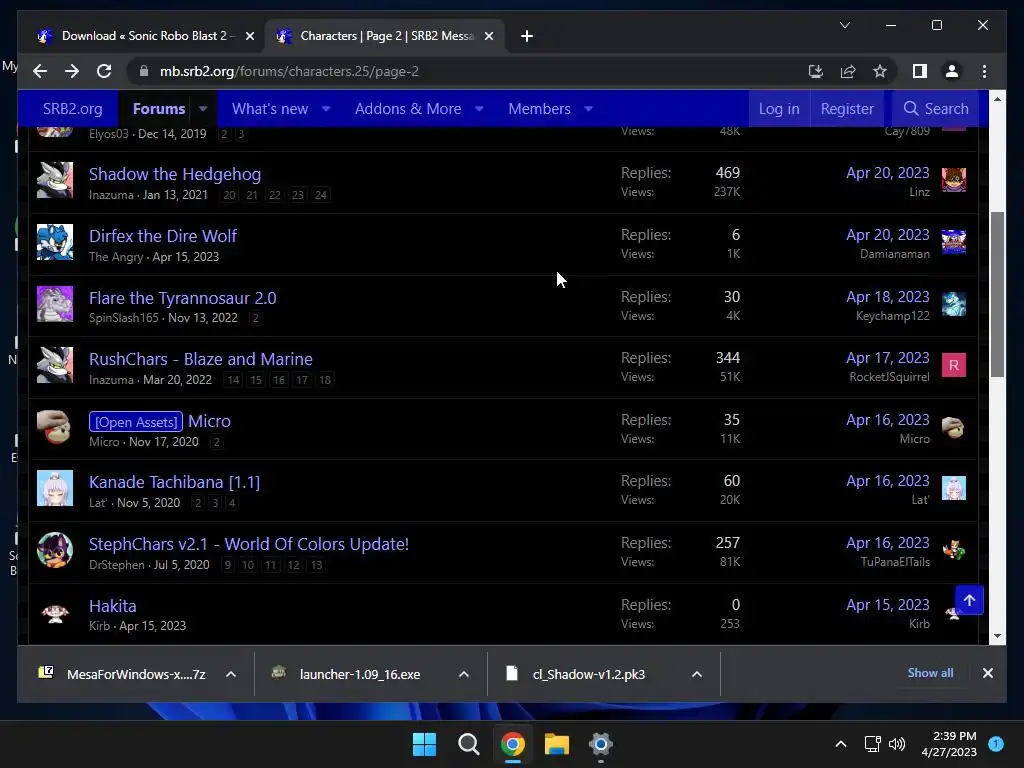Open What's new in nav bar
This screenshot has height=768, width=1024.
click(x=270, y=108)
